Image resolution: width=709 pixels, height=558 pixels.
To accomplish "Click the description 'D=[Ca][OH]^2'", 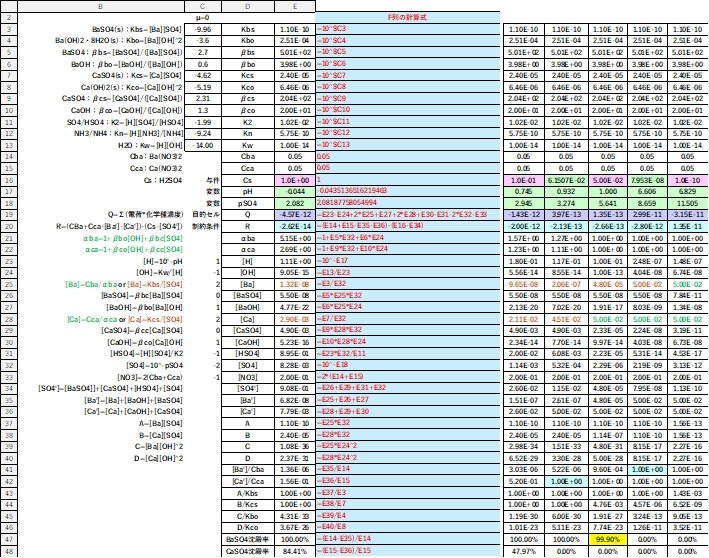I will pyautogui.click(x=158, y=458).
